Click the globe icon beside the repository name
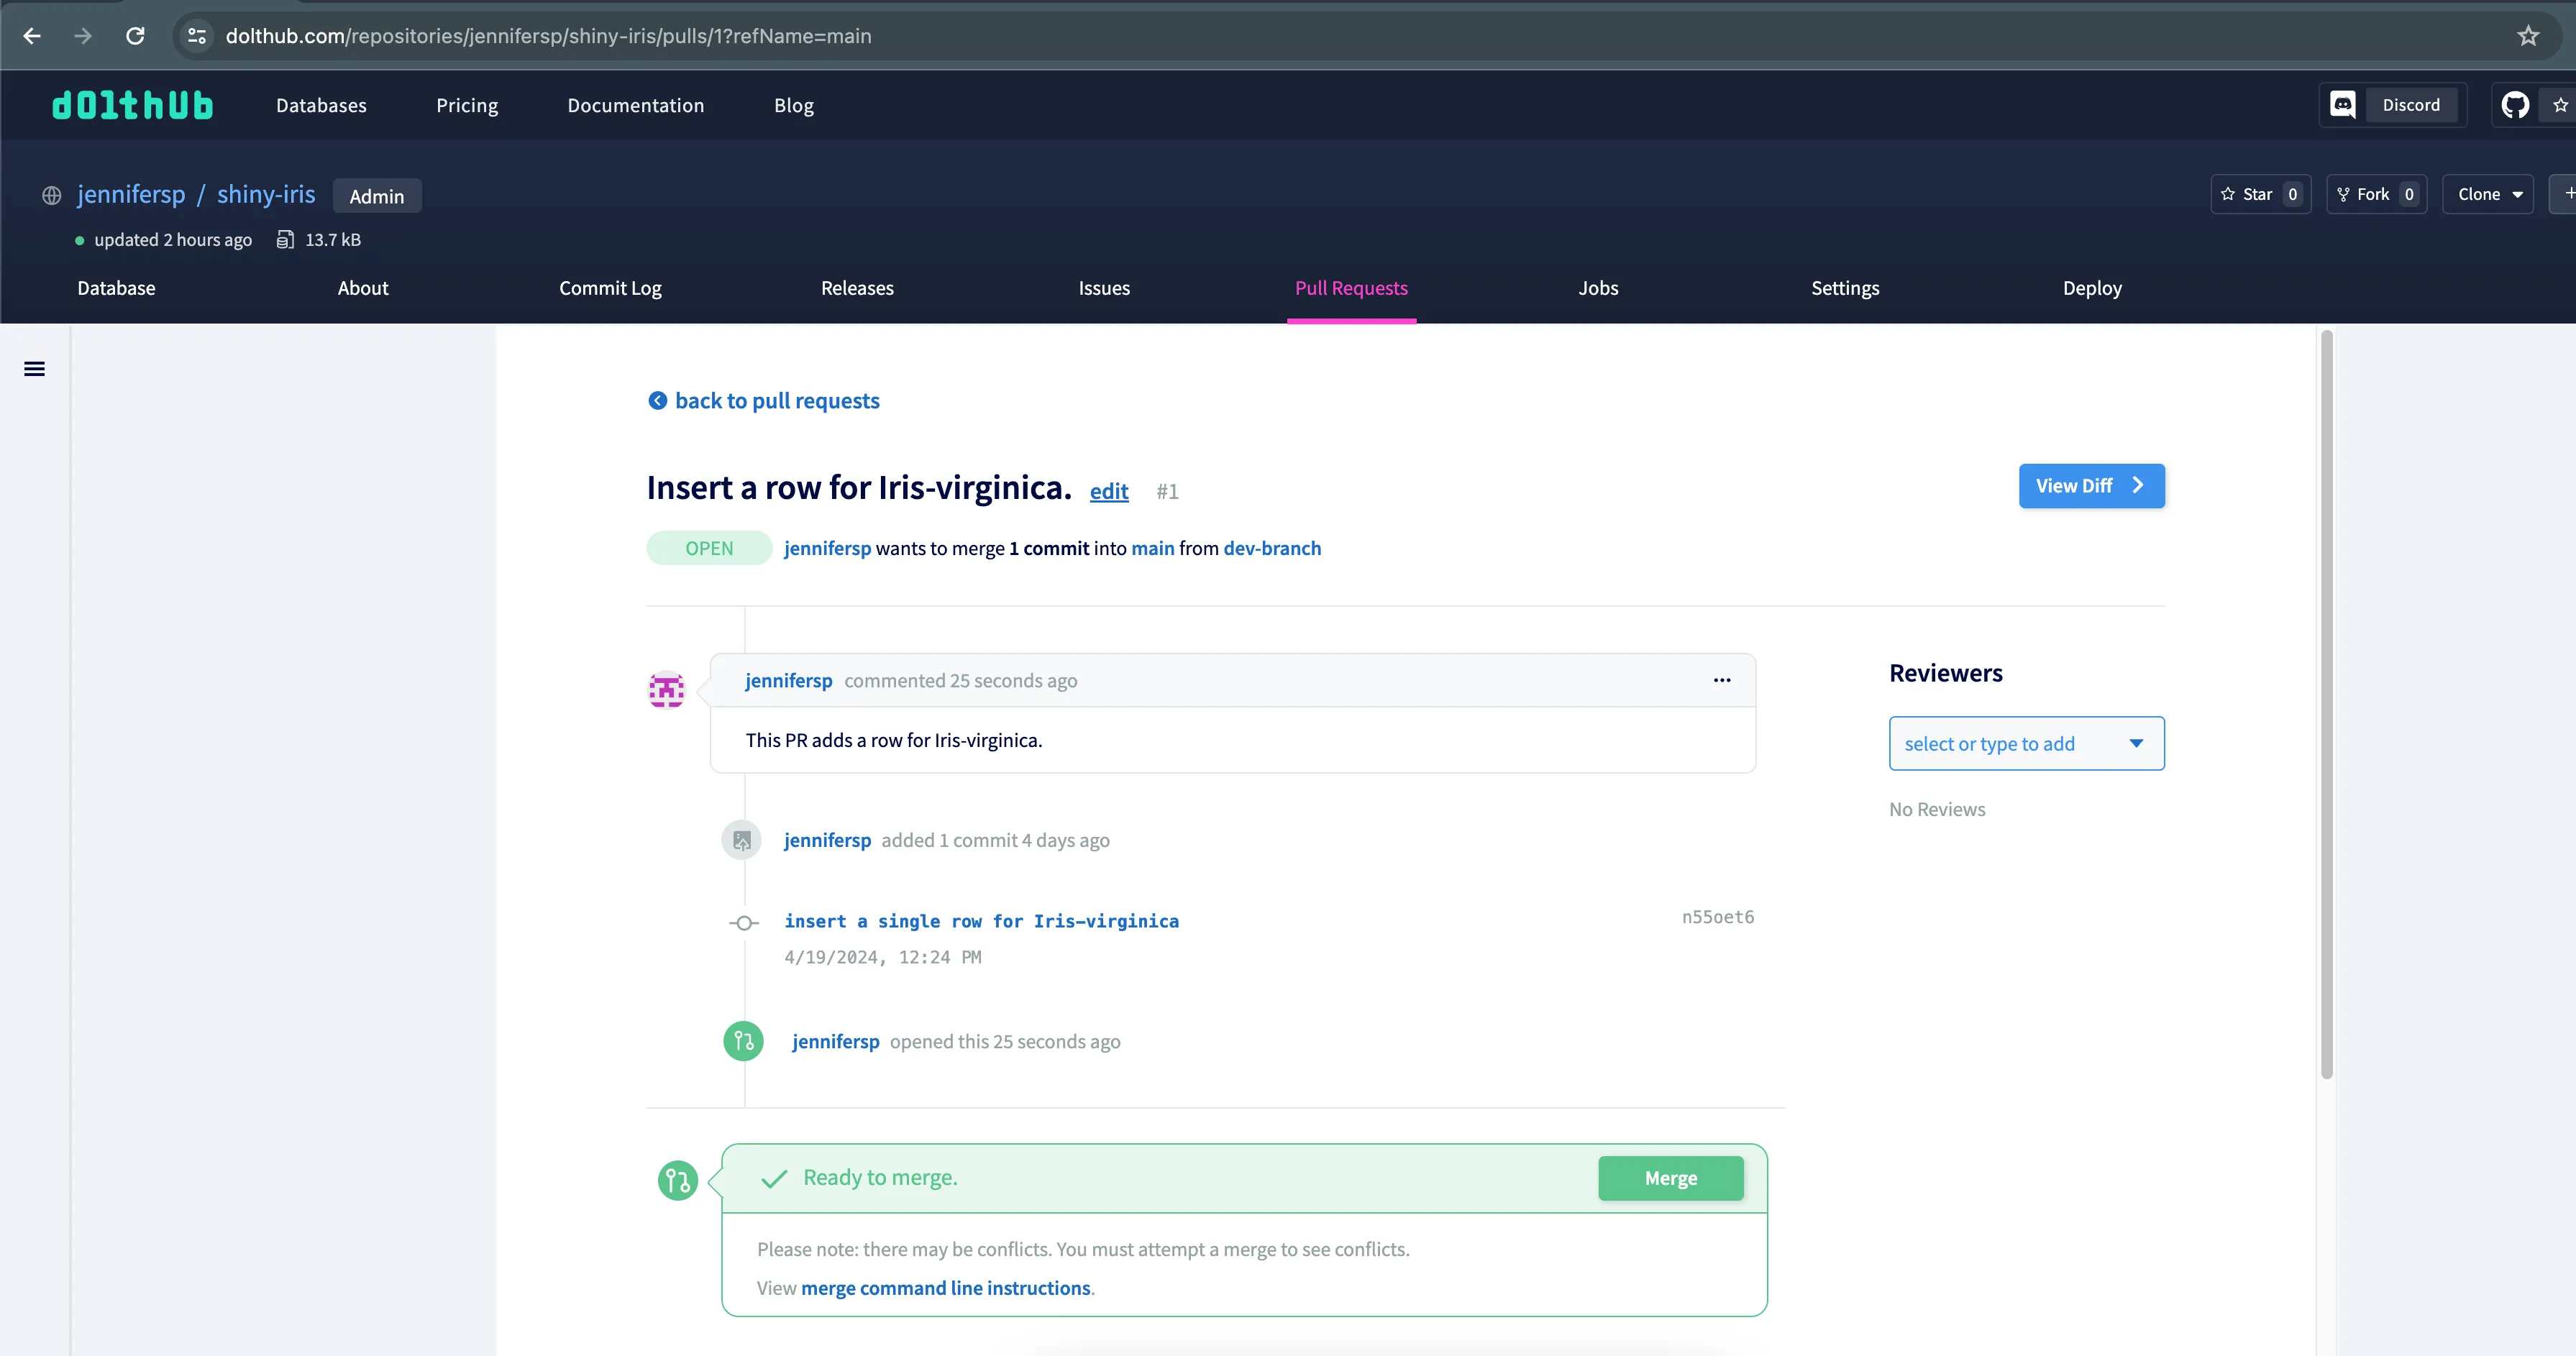Image resolution: width=2576 pixels, height=1356 pixels. point(50,195)
